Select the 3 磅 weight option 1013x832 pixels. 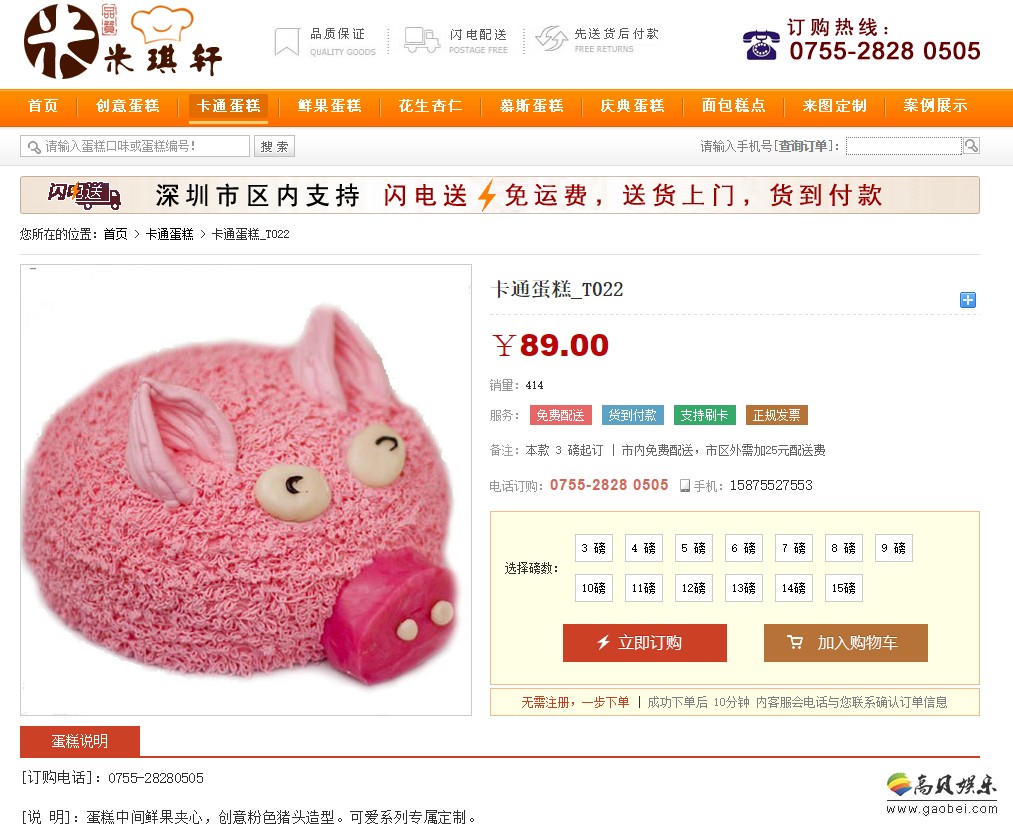tap(594, 548)
